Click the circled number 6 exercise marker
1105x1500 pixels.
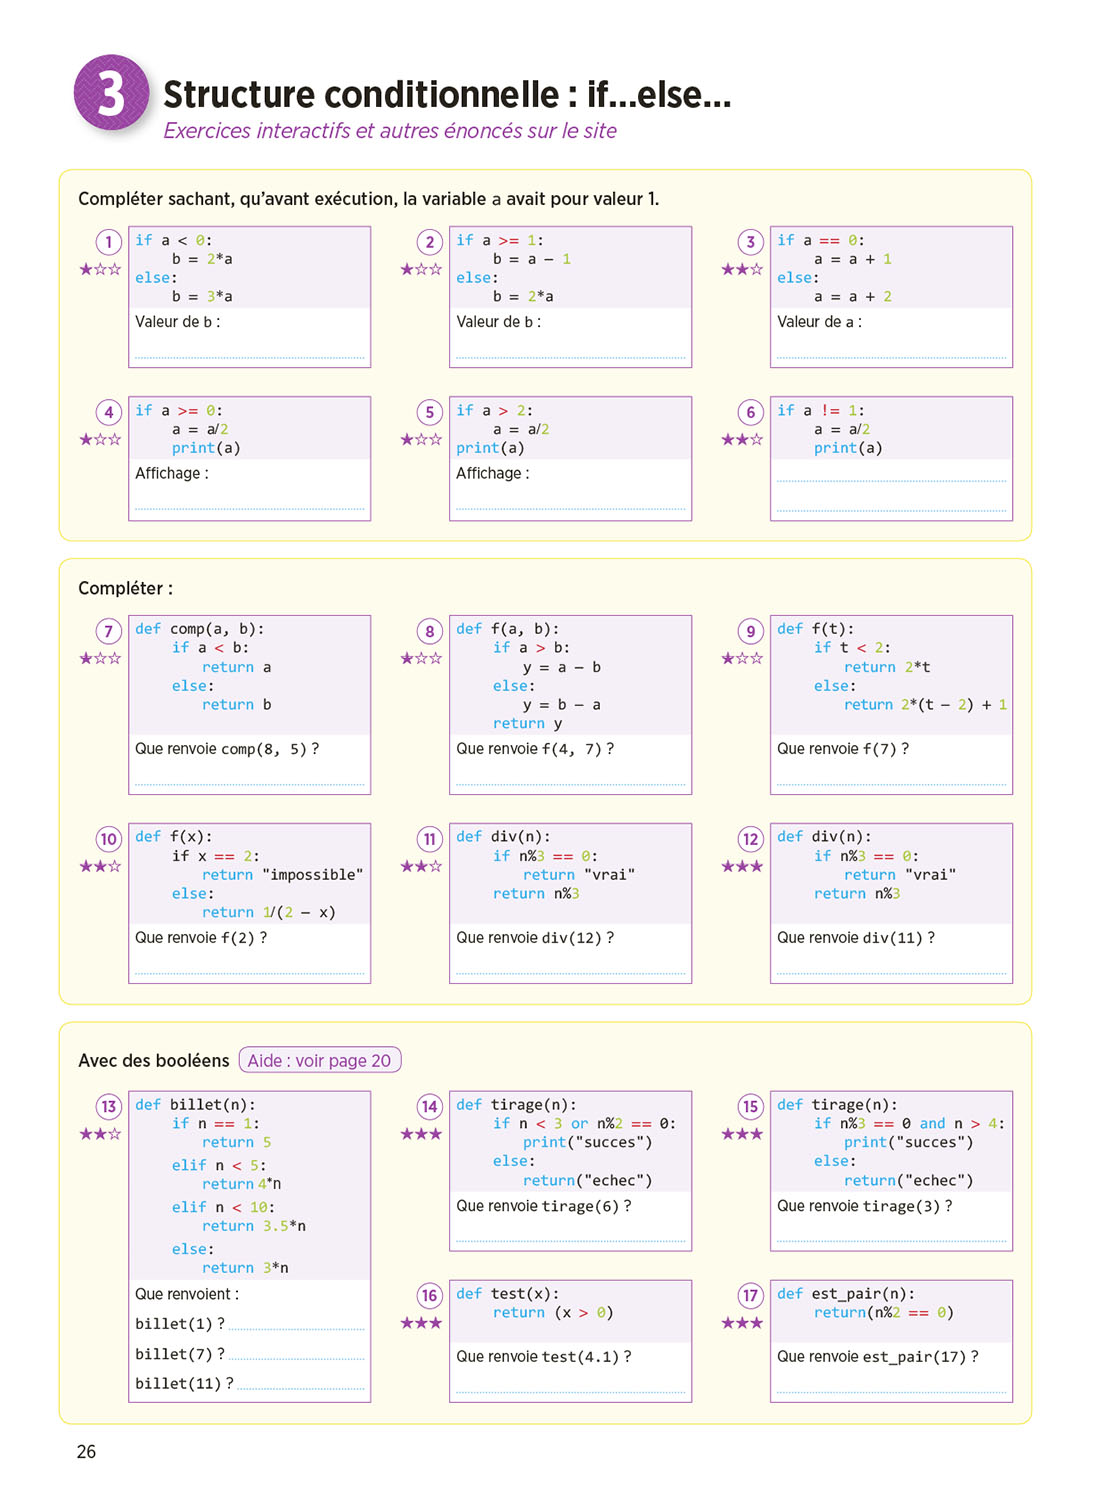coord(750,412)
